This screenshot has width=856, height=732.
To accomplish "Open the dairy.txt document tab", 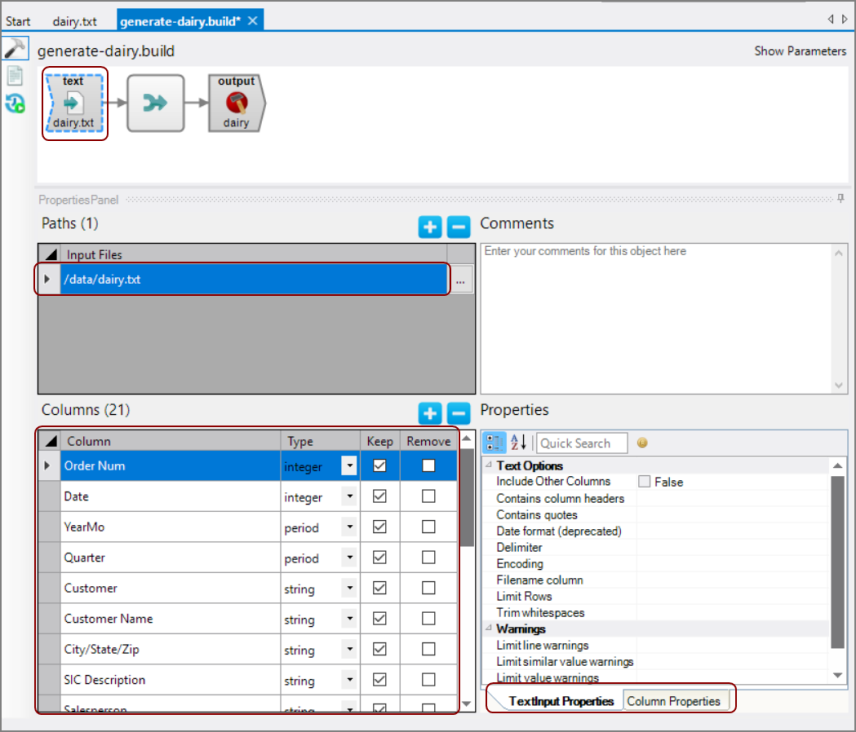I will (74, 21).
